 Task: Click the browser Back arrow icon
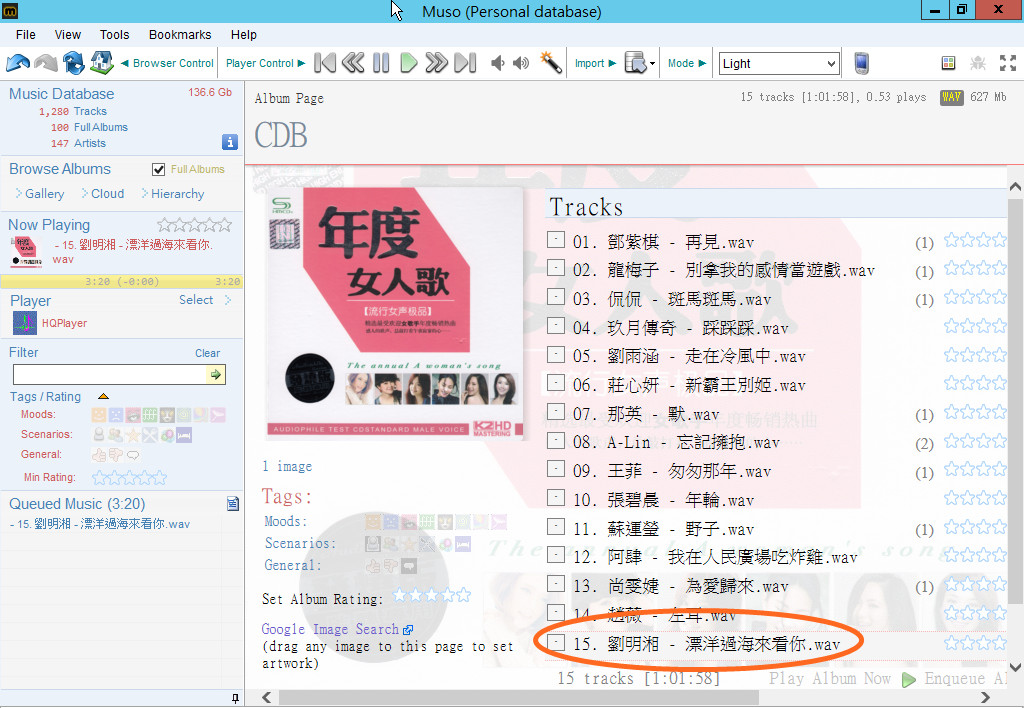(x=18, y=63)
